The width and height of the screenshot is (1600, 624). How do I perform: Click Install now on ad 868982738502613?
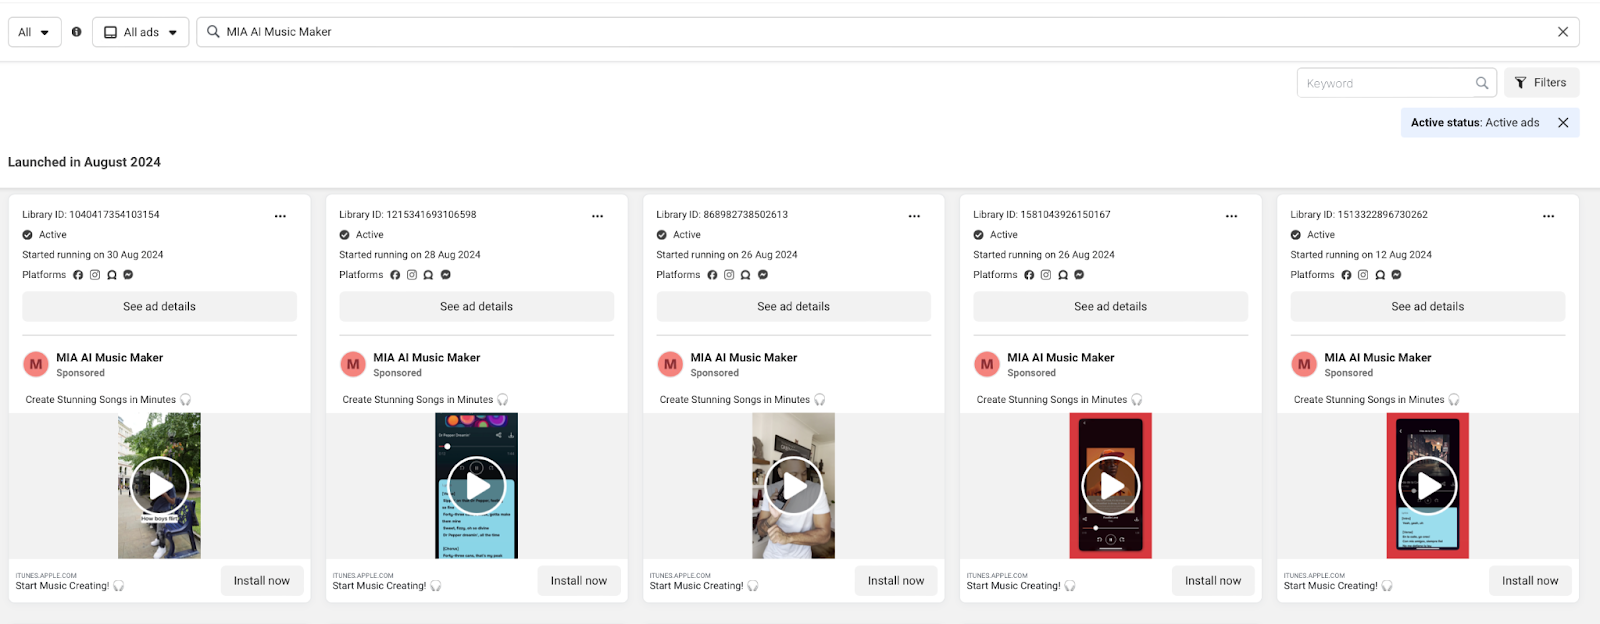coord(896,581)
